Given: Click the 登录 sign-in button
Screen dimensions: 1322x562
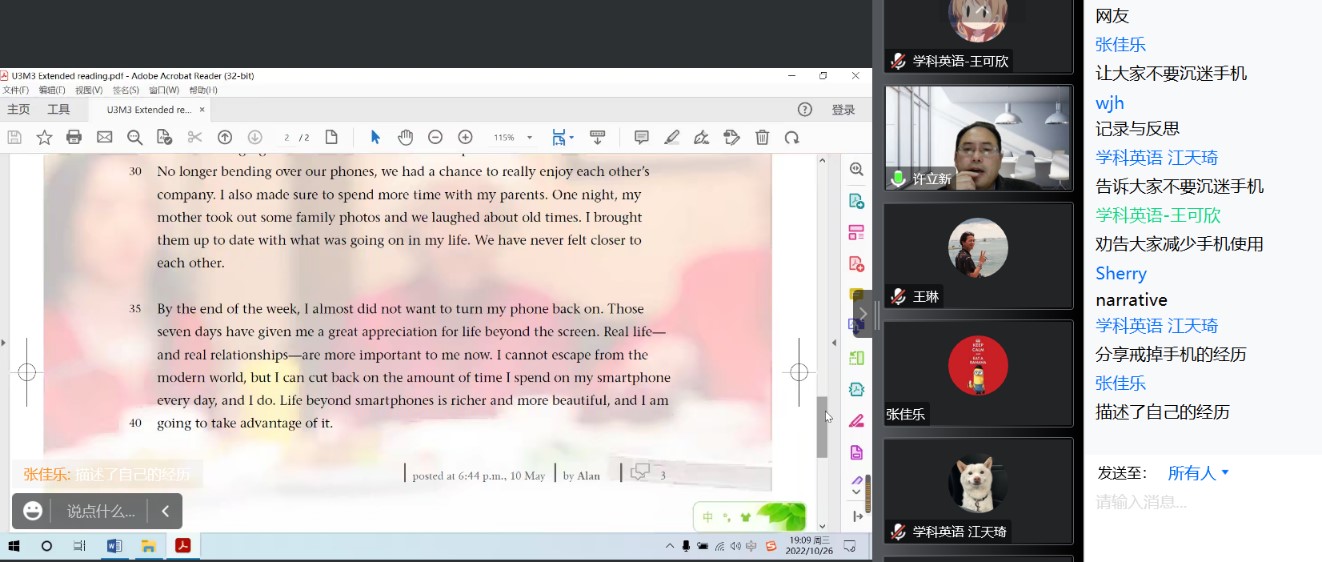Looking at the screenshot, I should (843, 110).
